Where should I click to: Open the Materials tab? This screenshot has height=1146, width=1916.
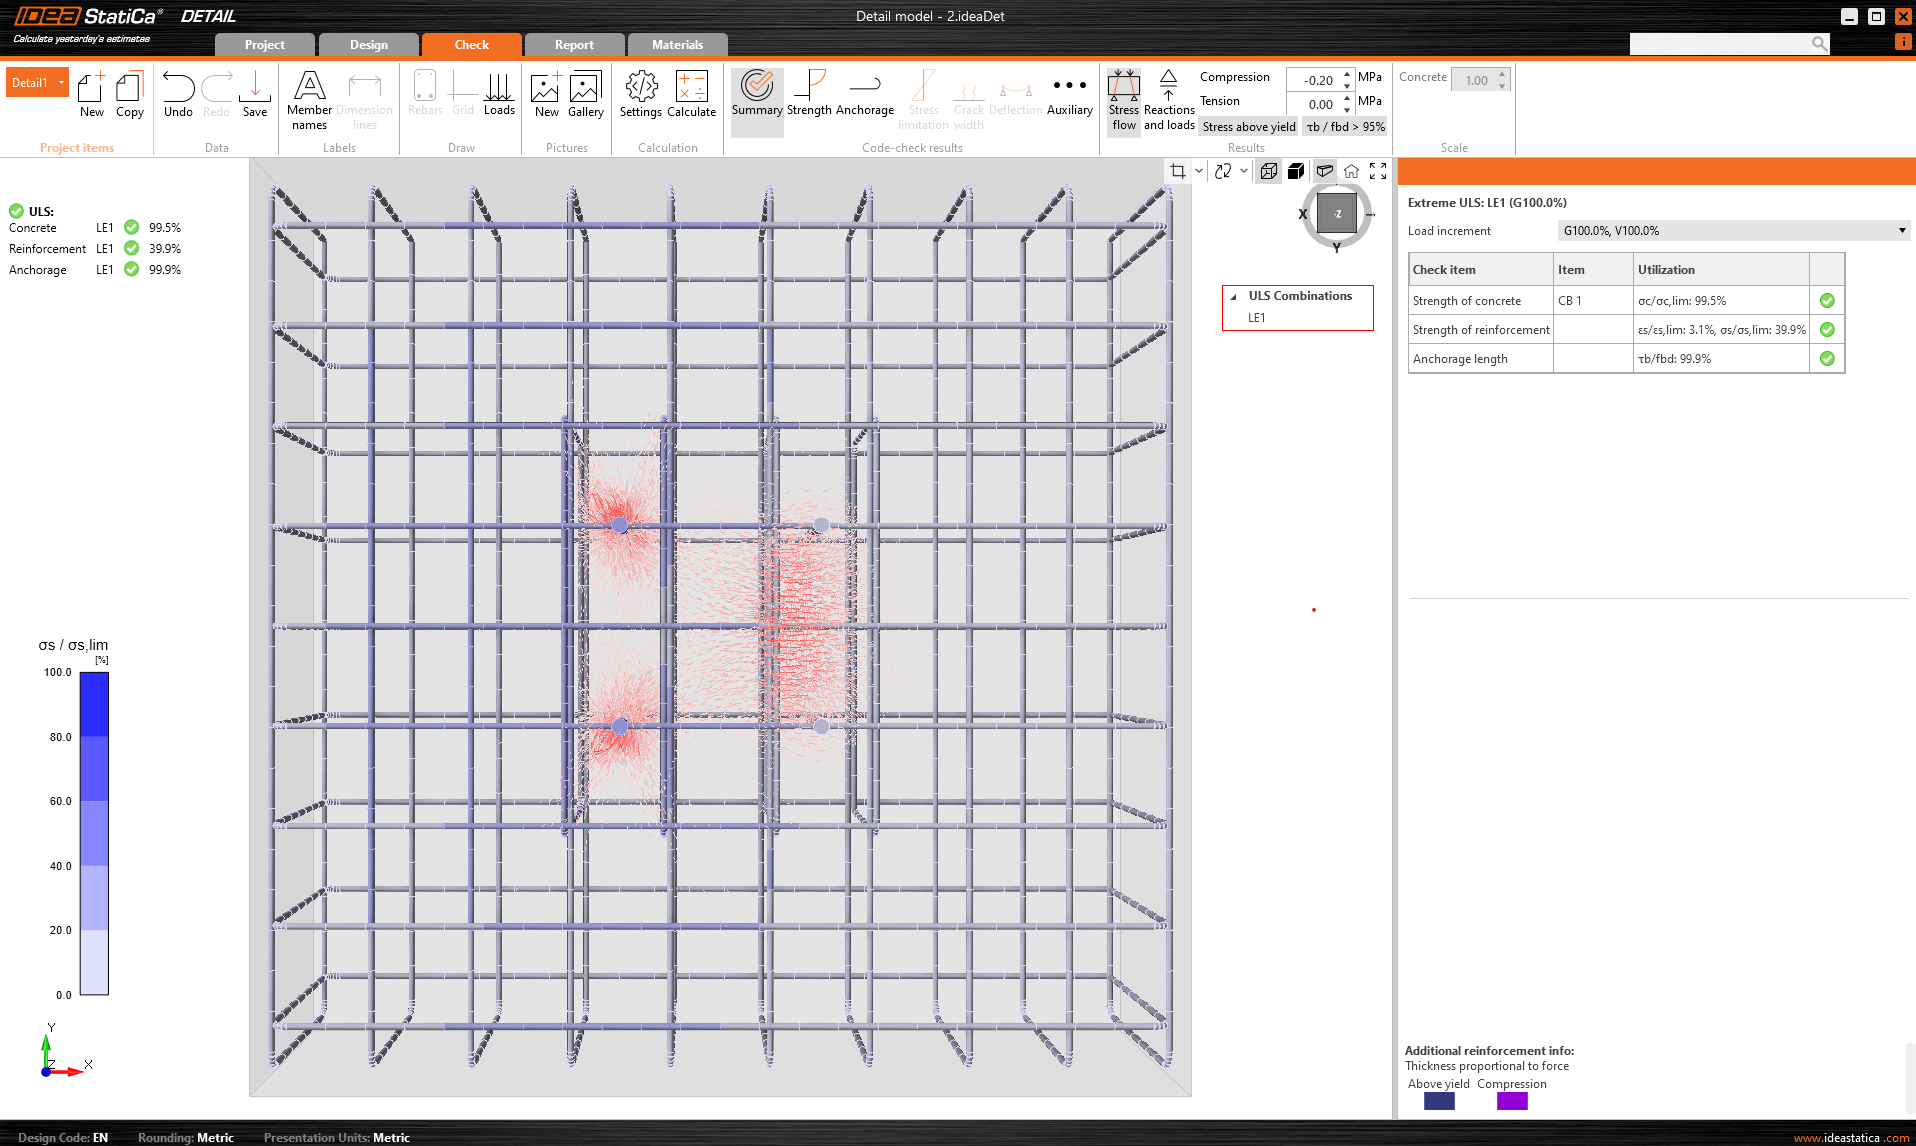point(677,45)
